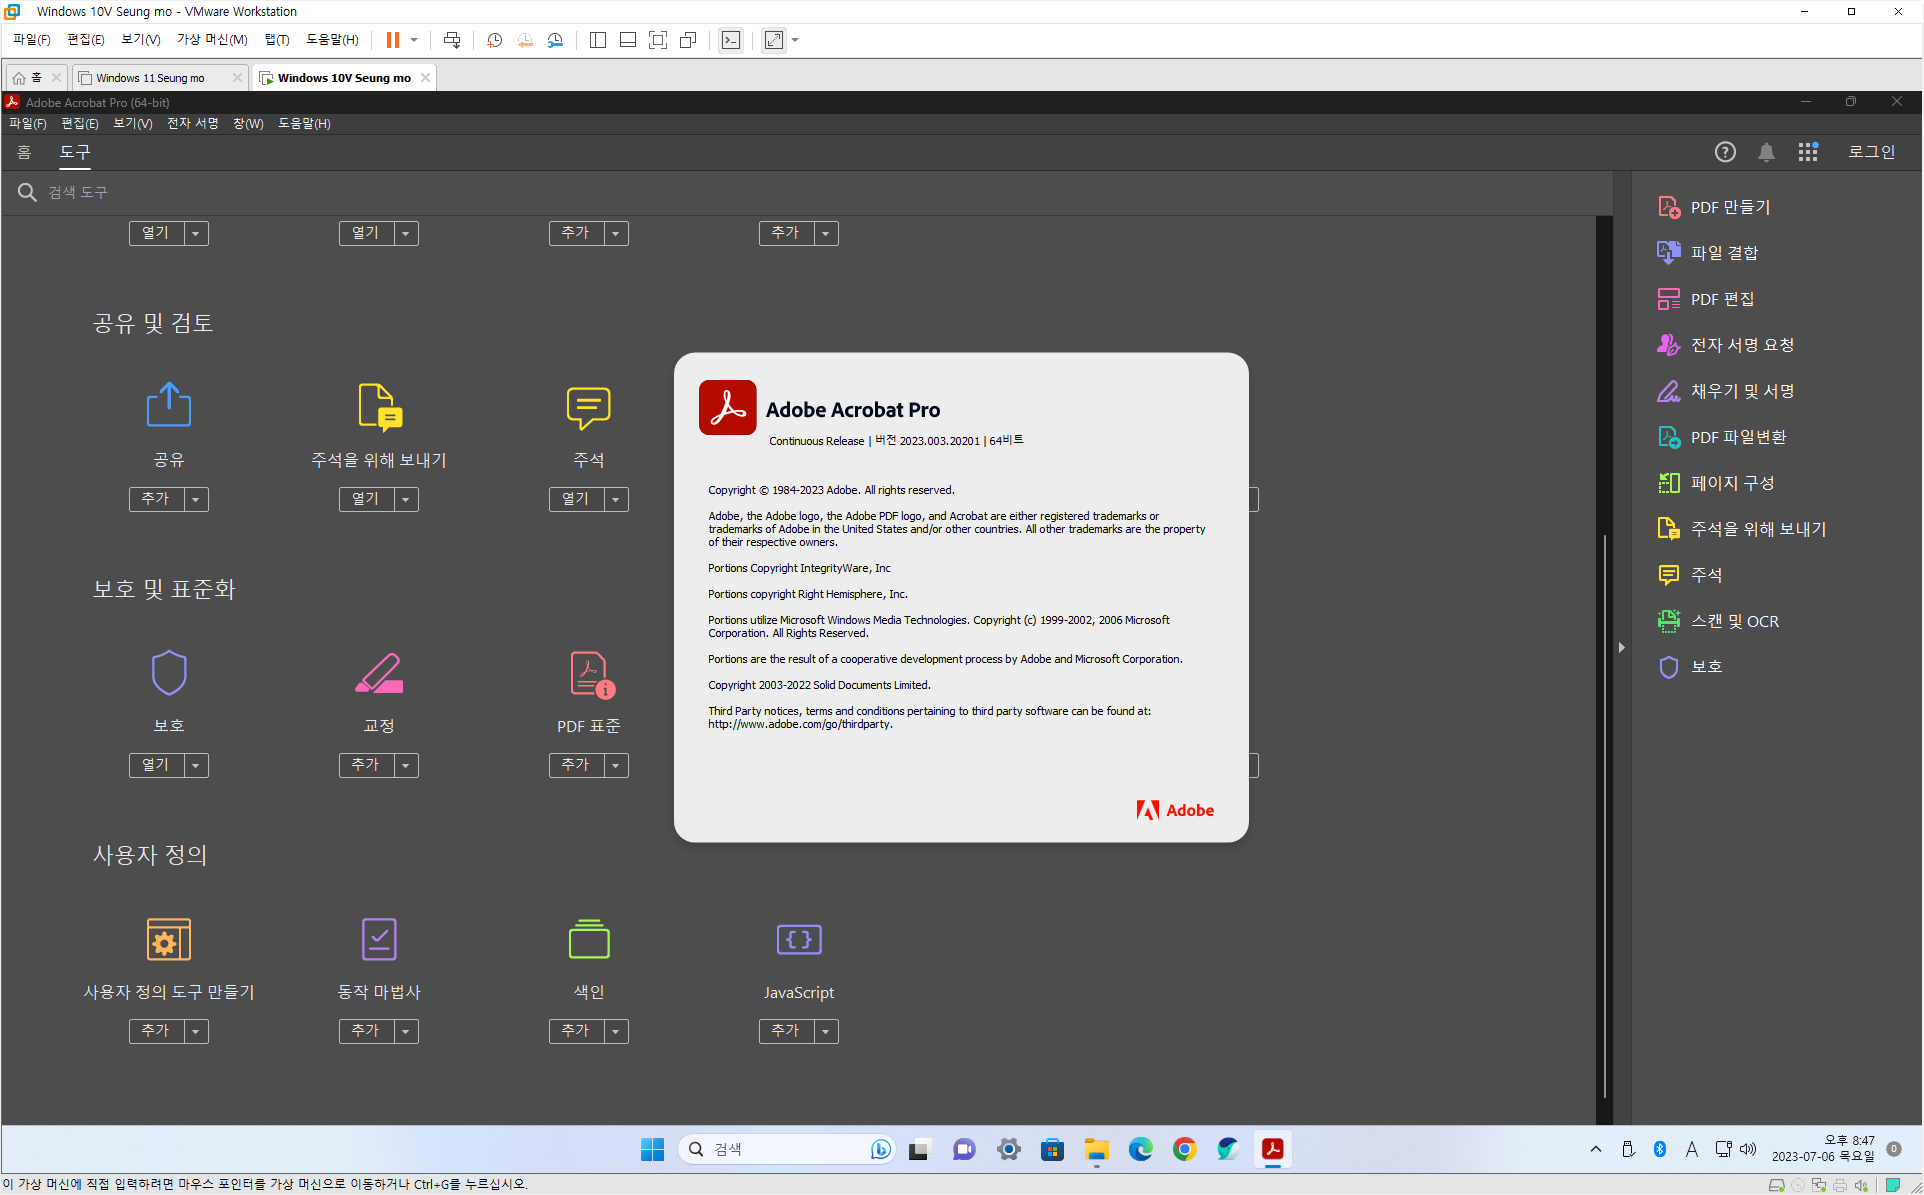
Task: Click 파일 결합 in right sidebar
Action: pyautogui.click(x=1723, y=253)
